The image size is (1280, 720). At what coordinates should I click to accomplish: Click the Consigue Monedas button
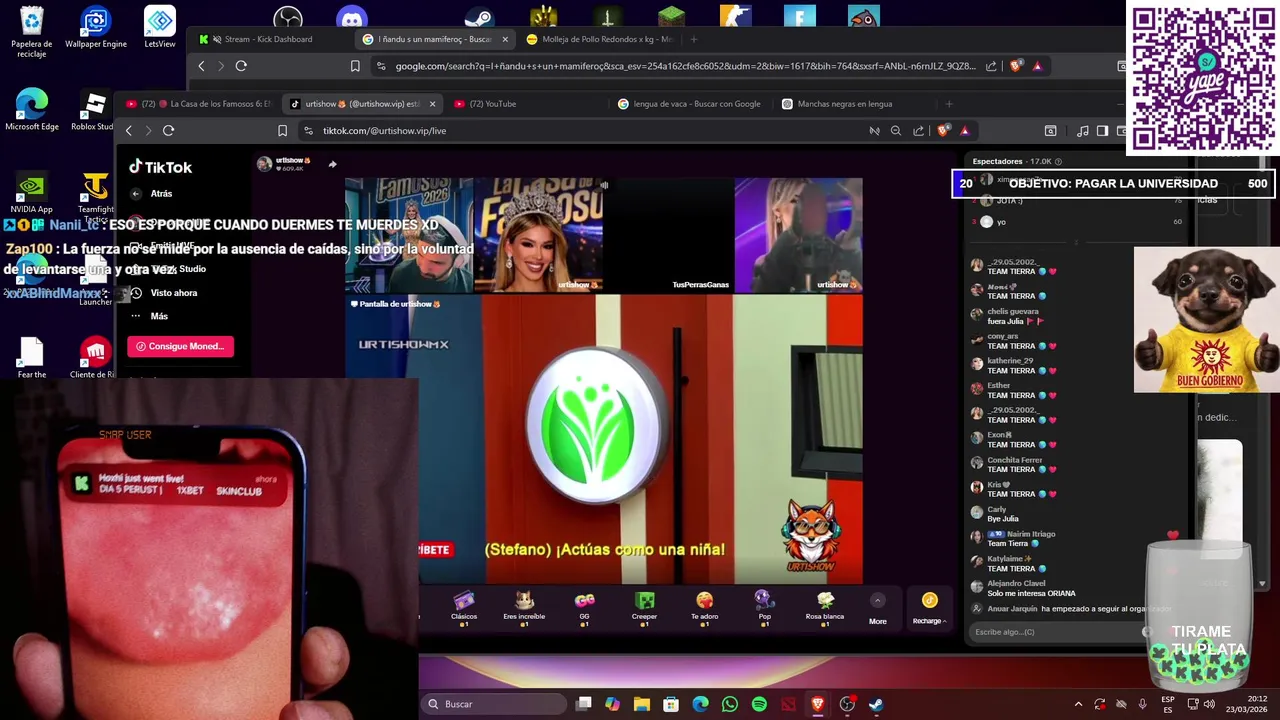click(x=180, y=346)
